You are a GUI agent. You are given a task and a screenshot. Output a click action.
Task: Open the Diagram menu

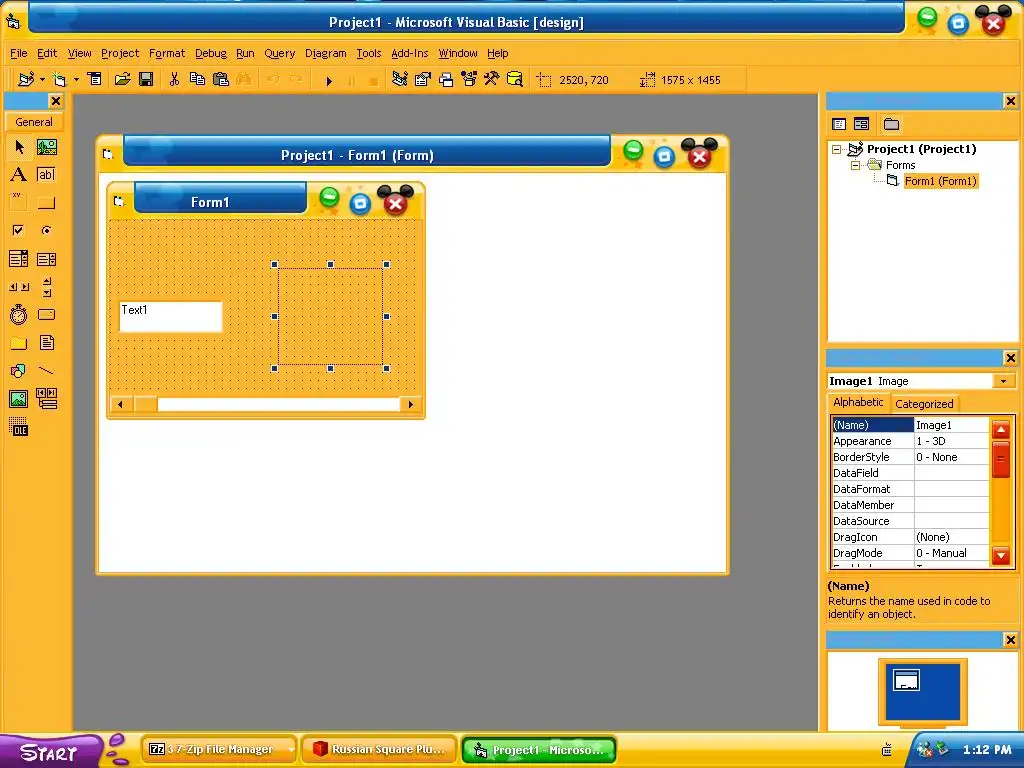pos(325,54)
